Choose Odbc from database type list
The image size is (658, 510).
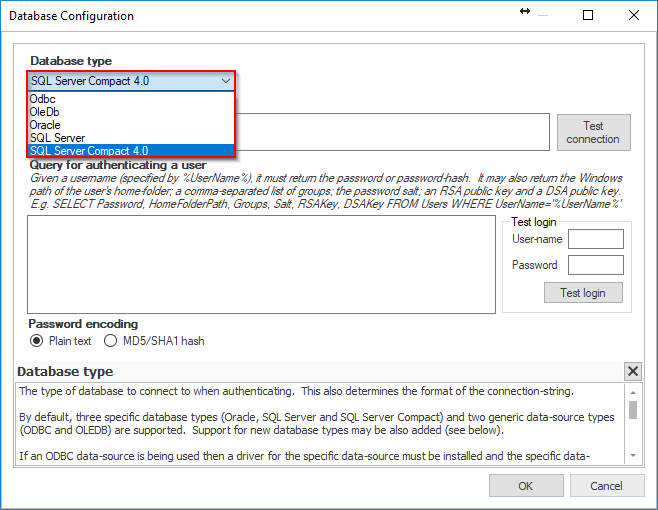(43, 99)
